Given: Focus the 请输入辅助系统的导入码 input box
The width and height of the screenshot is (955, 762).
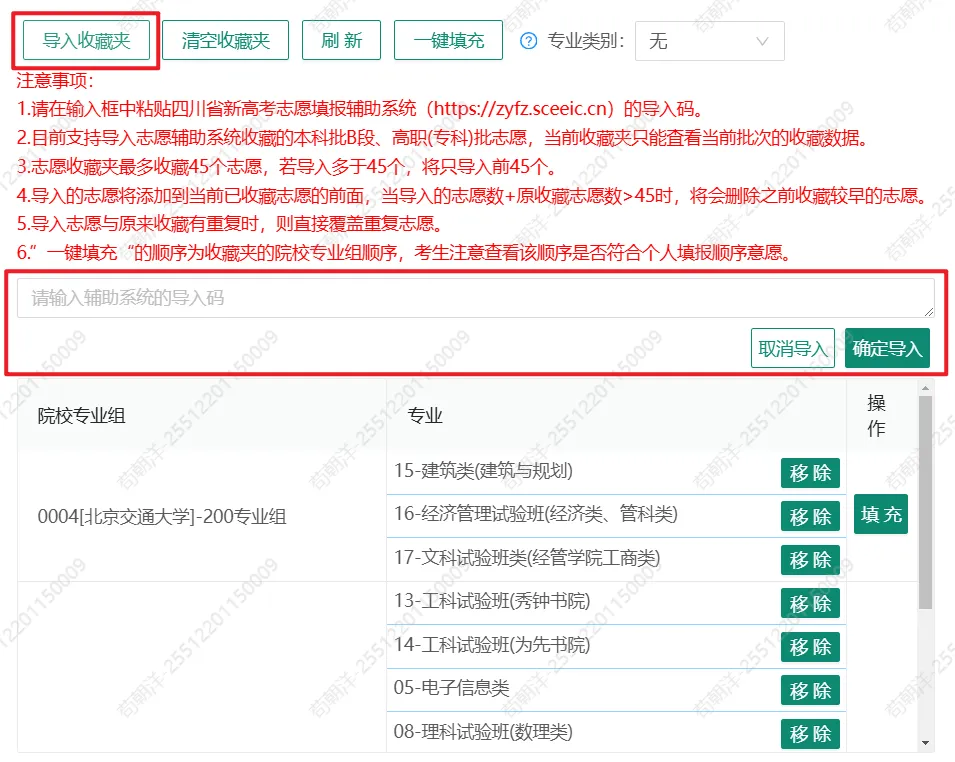Looking at the screenshot, I should pos(476,298).
